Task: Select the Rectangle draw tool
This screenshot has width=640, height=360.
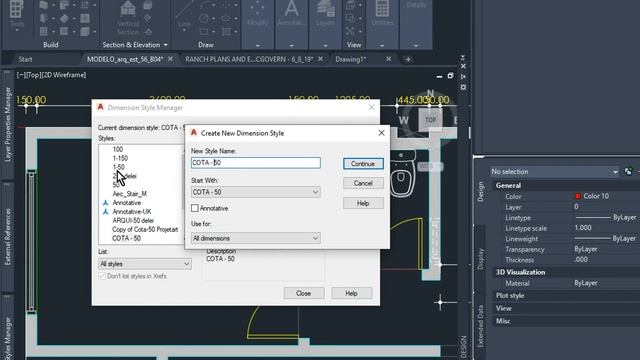Action: point(204,31)
